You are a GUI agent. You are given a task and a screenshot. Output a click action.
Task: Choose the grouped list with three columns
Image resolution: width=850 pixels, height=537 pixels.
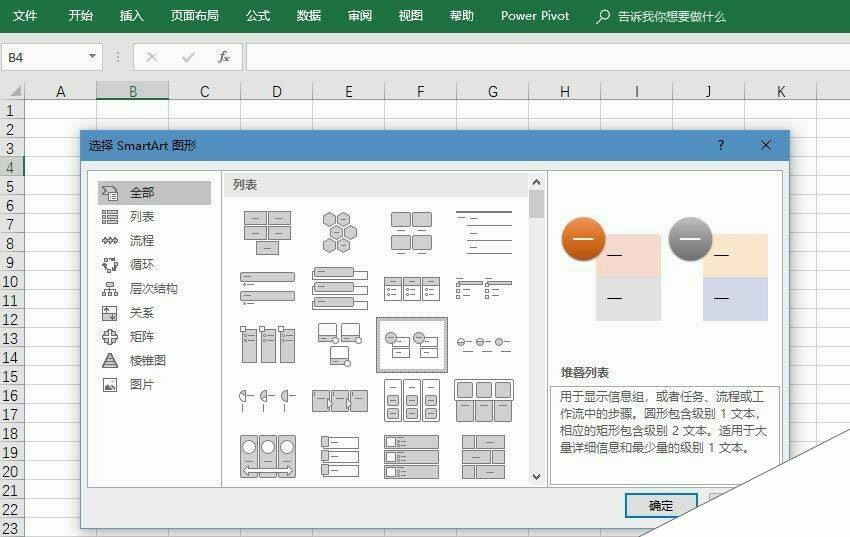click(411, 401)
